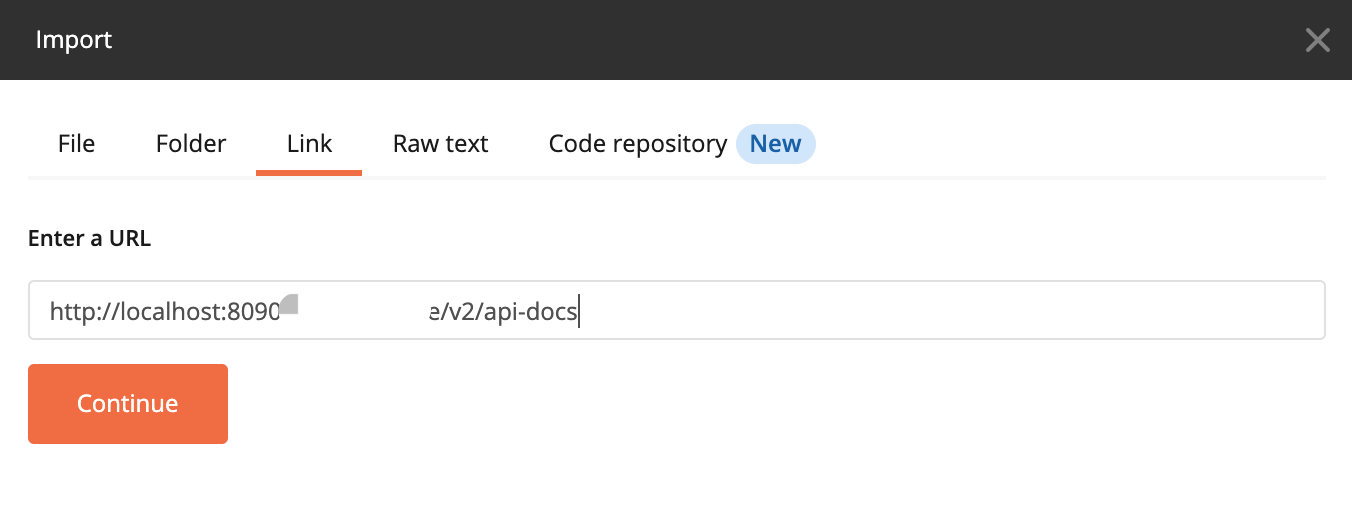Place cursor on localhost:8090 text in URL
The image size is (1352, 524).
pyautogui.click(x=199, y=312)
